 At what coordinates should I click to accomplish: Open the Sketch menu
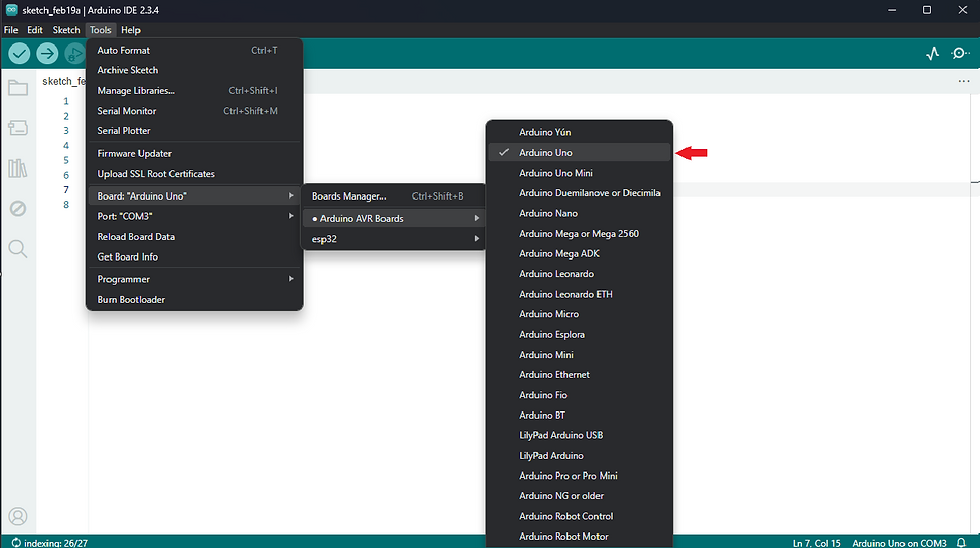pyautogui.click(x=66, y=30)
